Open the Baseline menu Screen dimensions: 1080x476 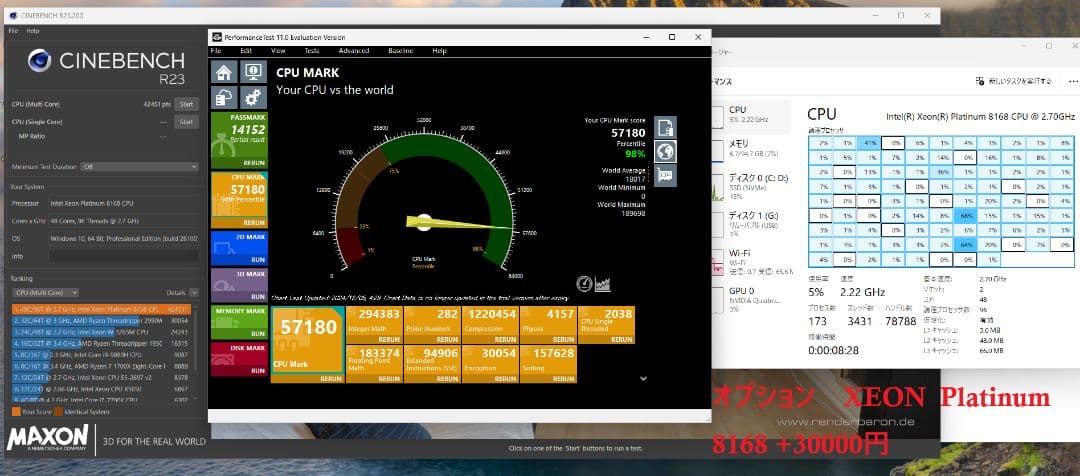click(400, 50)
